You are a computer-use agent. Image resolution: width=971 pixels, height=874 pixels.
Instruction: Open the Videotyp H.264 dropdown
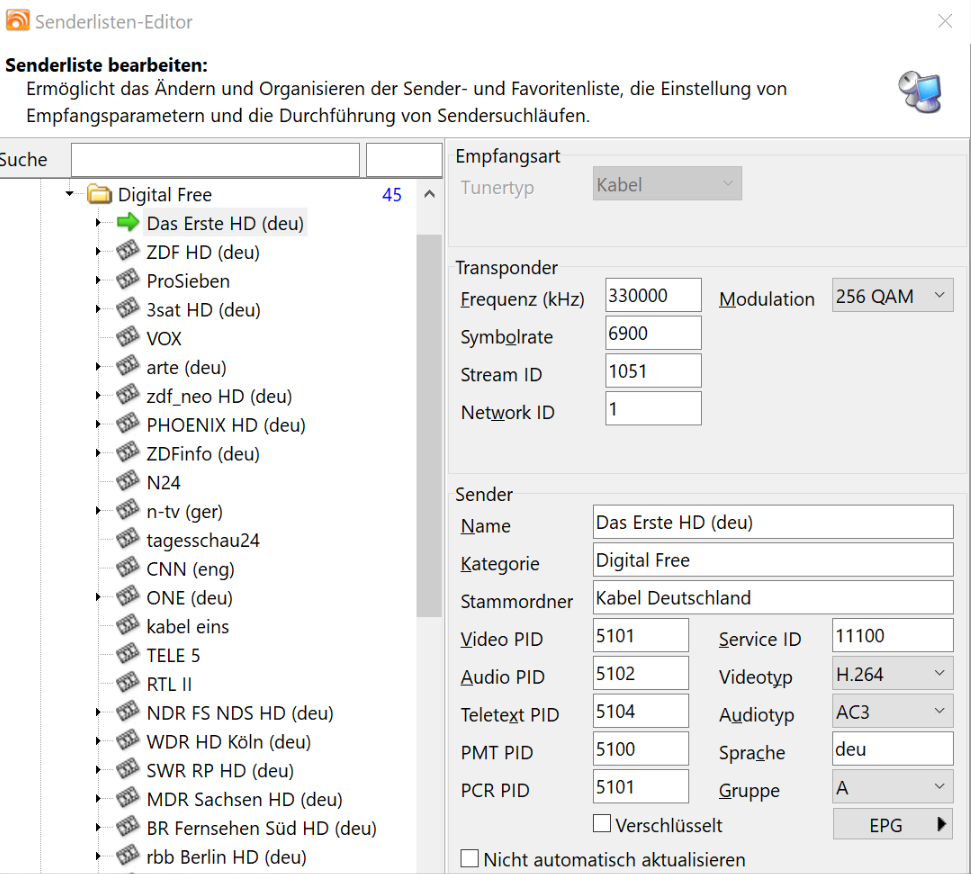coord(892,674)
